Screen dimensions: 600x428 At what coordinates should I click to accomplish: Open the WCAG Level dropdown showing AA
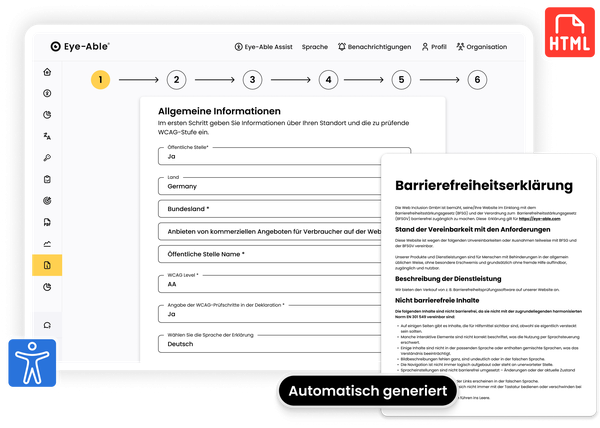269,284
